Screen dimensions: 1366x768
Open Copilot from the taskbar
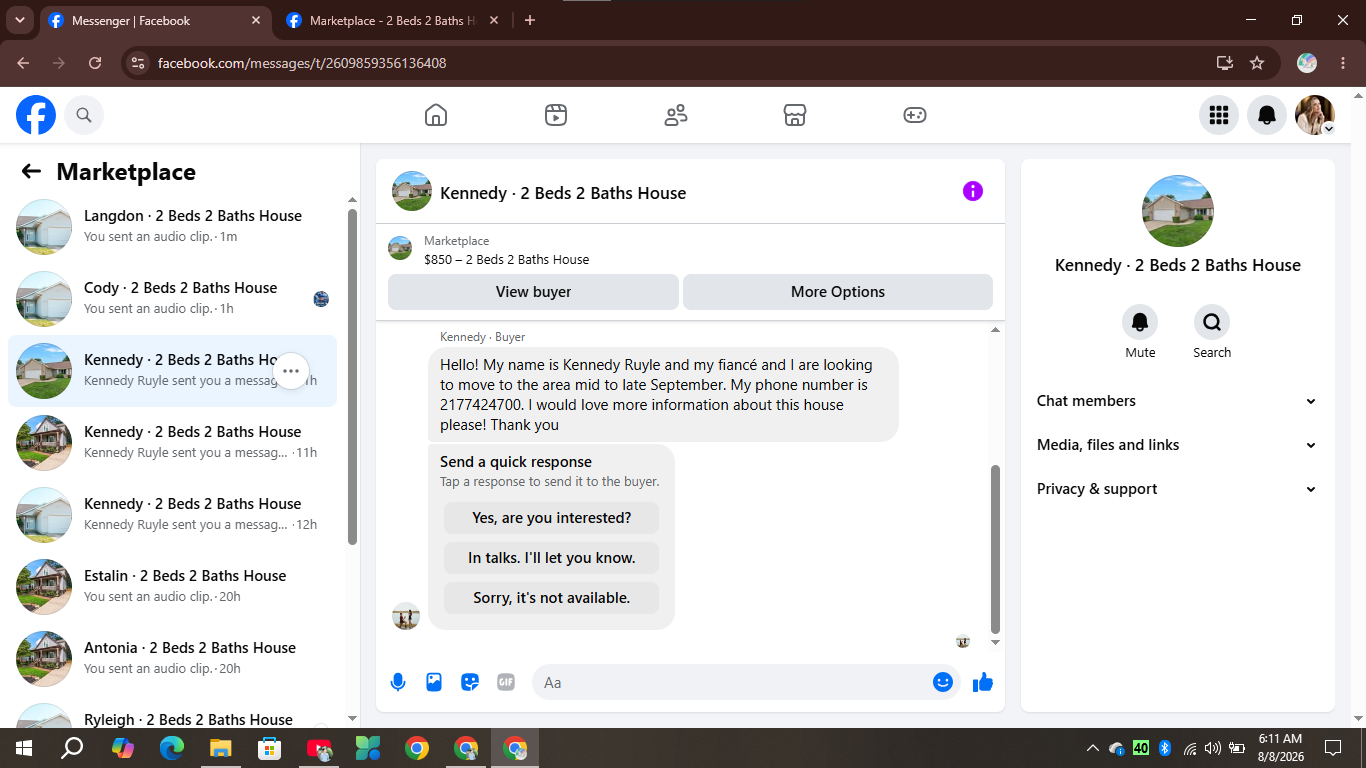pos(123,747)
